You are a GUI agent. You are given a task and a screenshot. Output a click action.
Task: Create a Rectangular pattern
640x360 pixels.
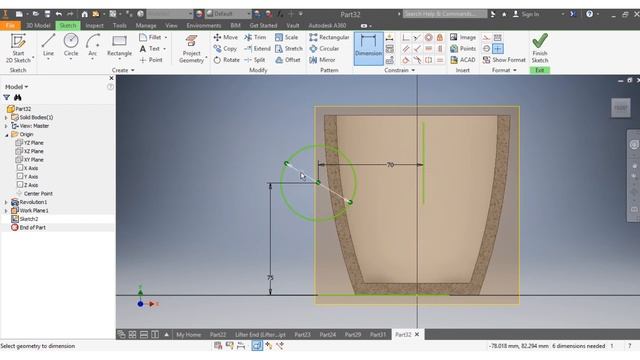329,37
